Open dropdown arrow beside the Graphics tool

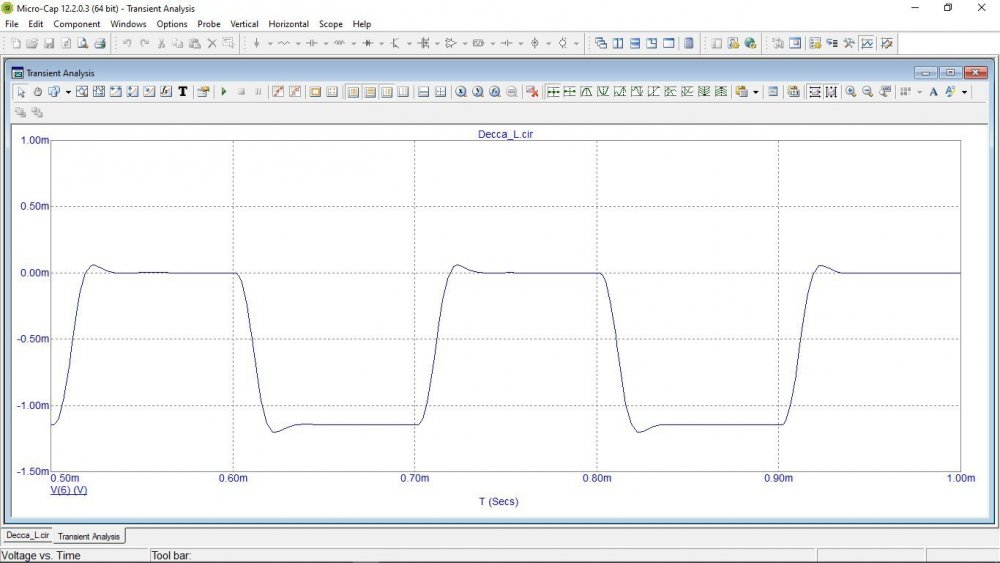[68, 92]
